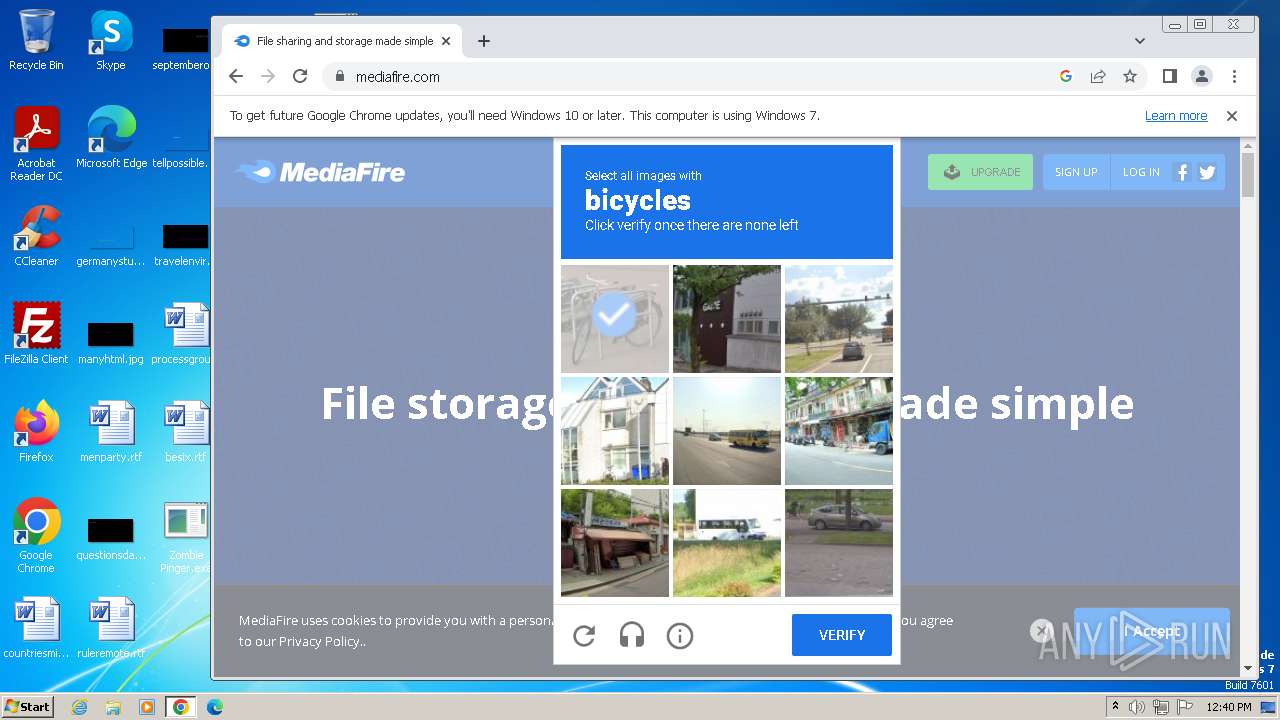The image size is (1280, 720).
Task: Reload the MediaFire page
Action: point(300,76)
